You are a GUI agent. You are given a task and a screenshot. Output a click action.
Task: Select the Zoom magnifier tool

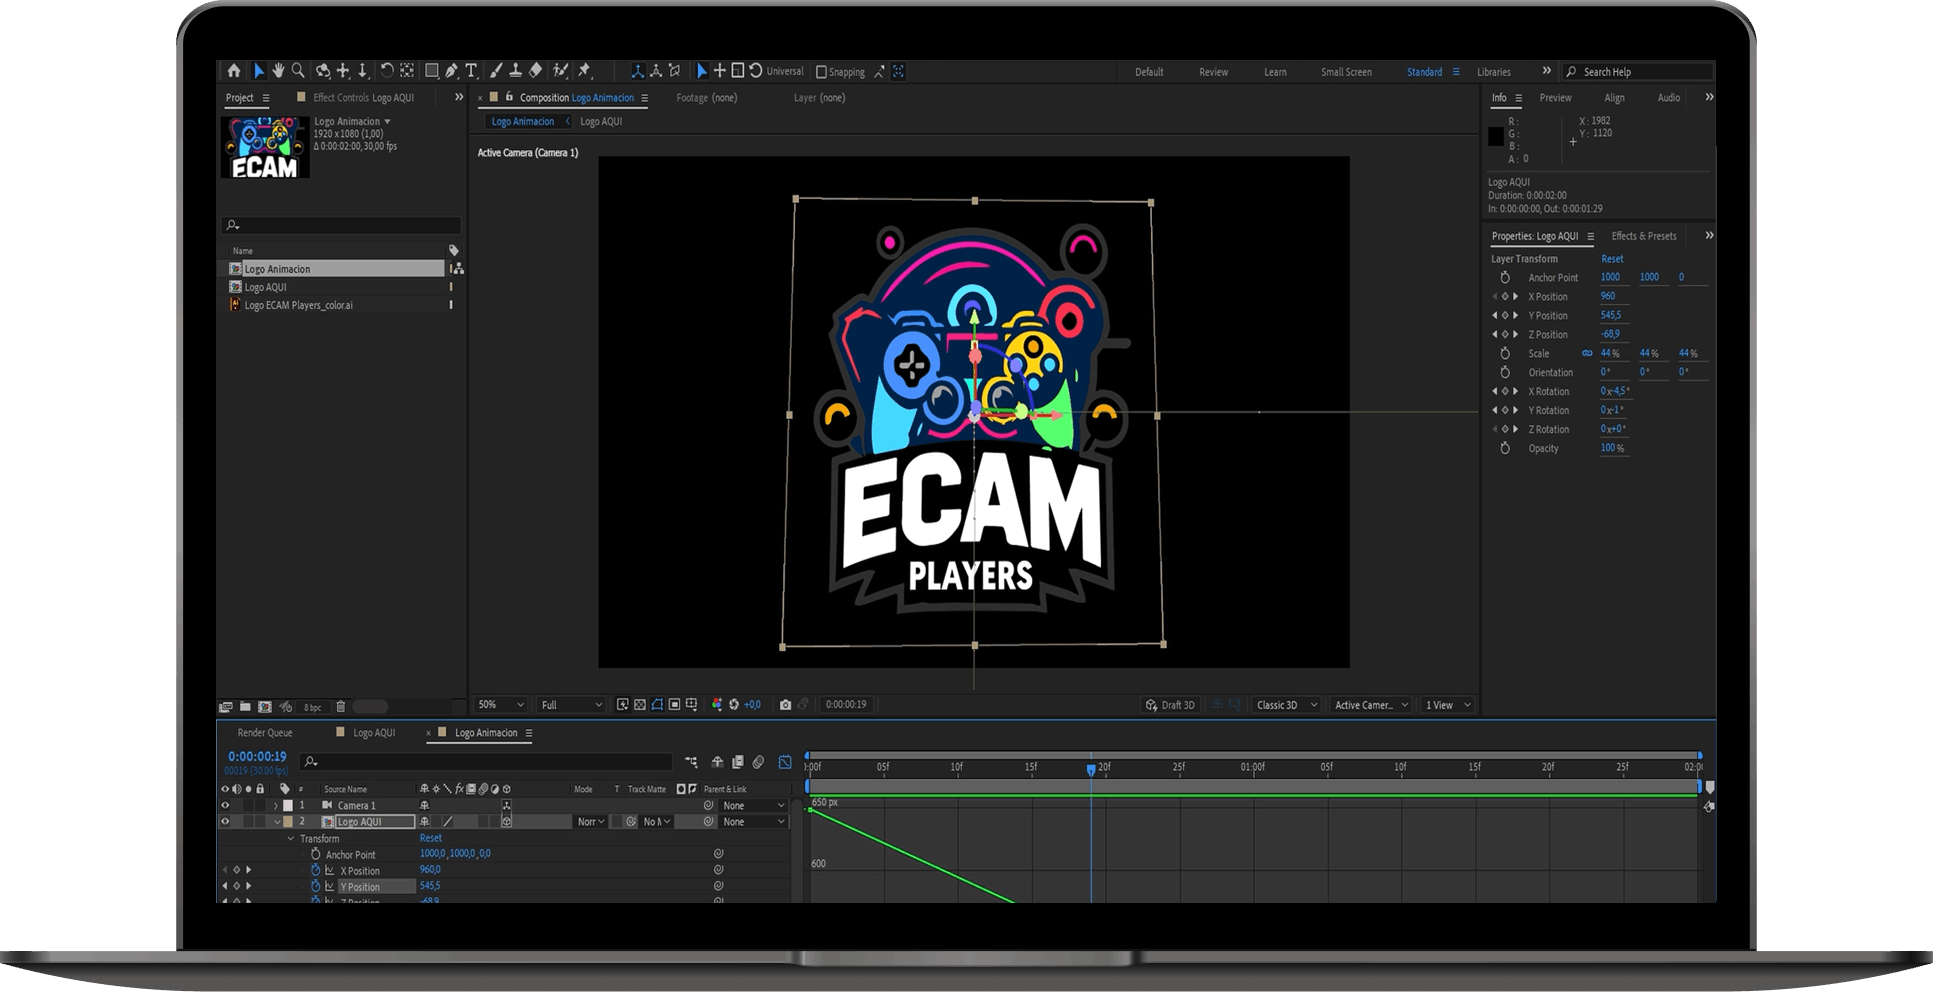298,71
